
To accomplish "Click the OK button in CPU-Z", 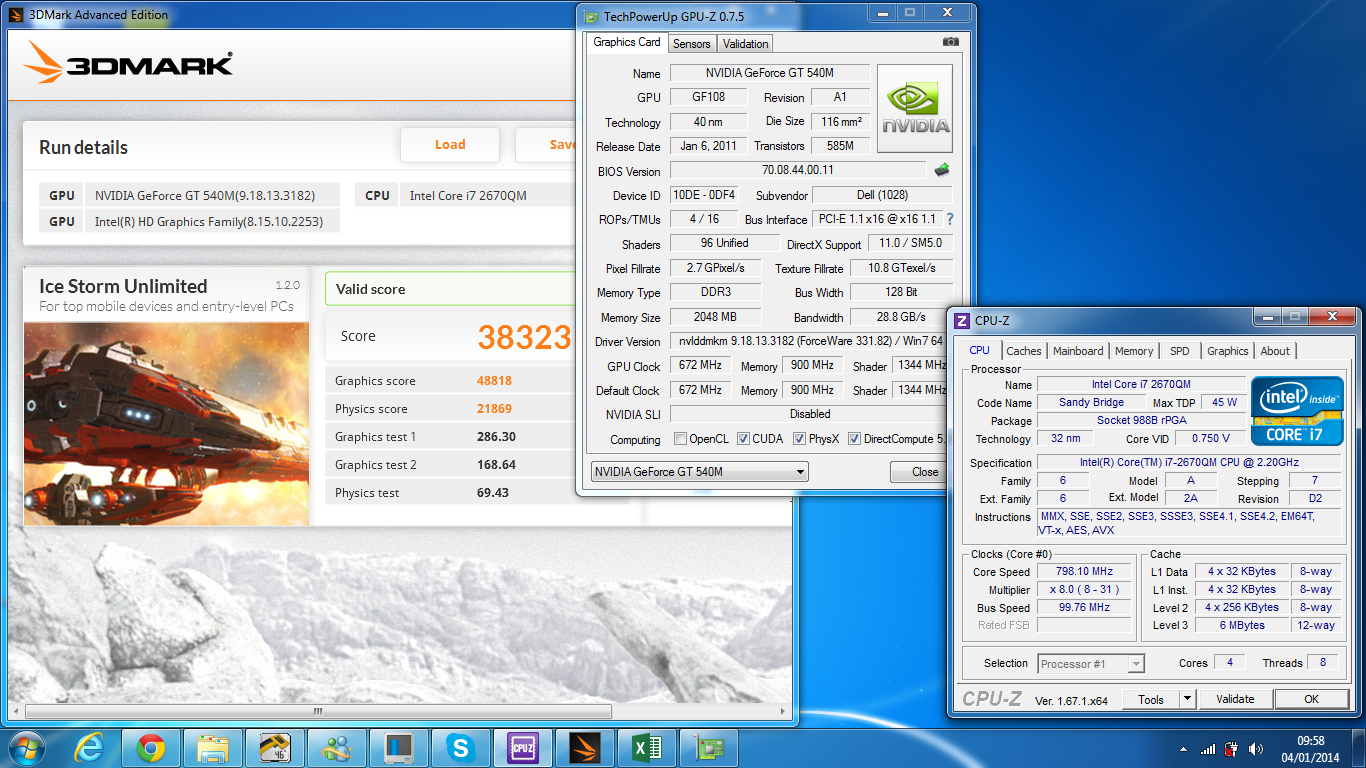I will tap(1311, 699).
